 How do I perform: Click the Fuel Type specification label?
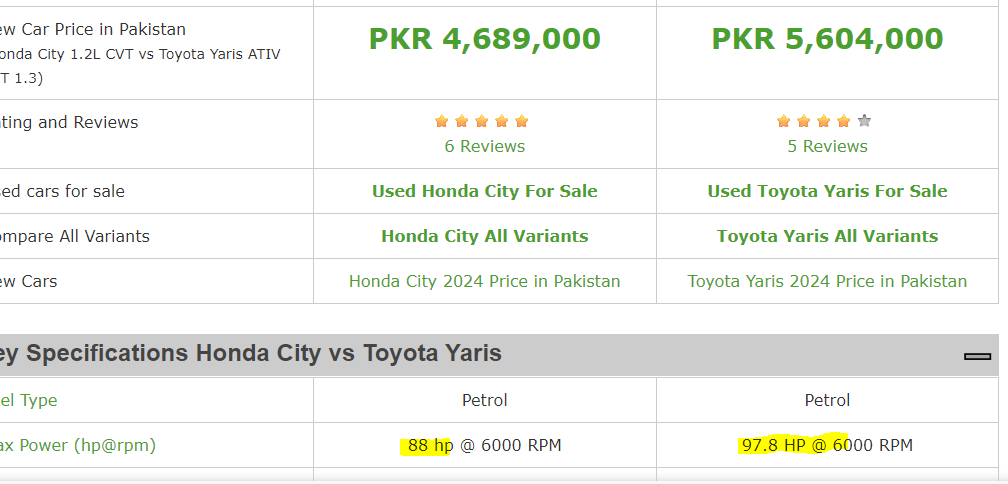tap(28, 400)
